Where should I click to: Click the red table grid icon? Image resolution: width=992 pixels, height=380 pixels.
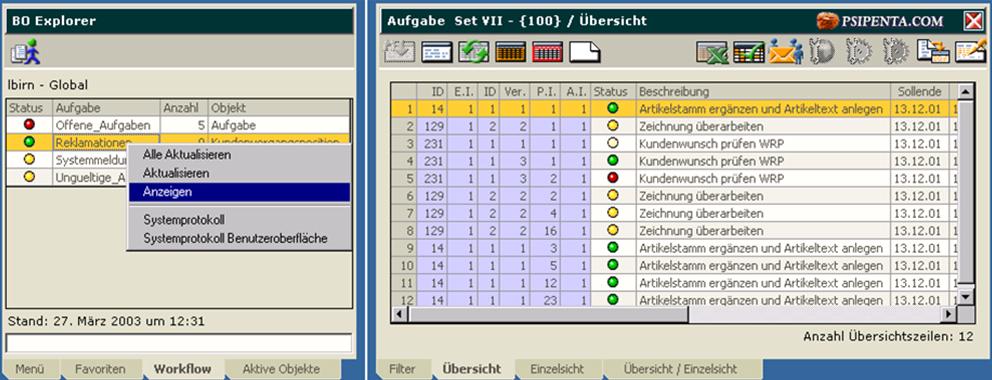(548, 52)
